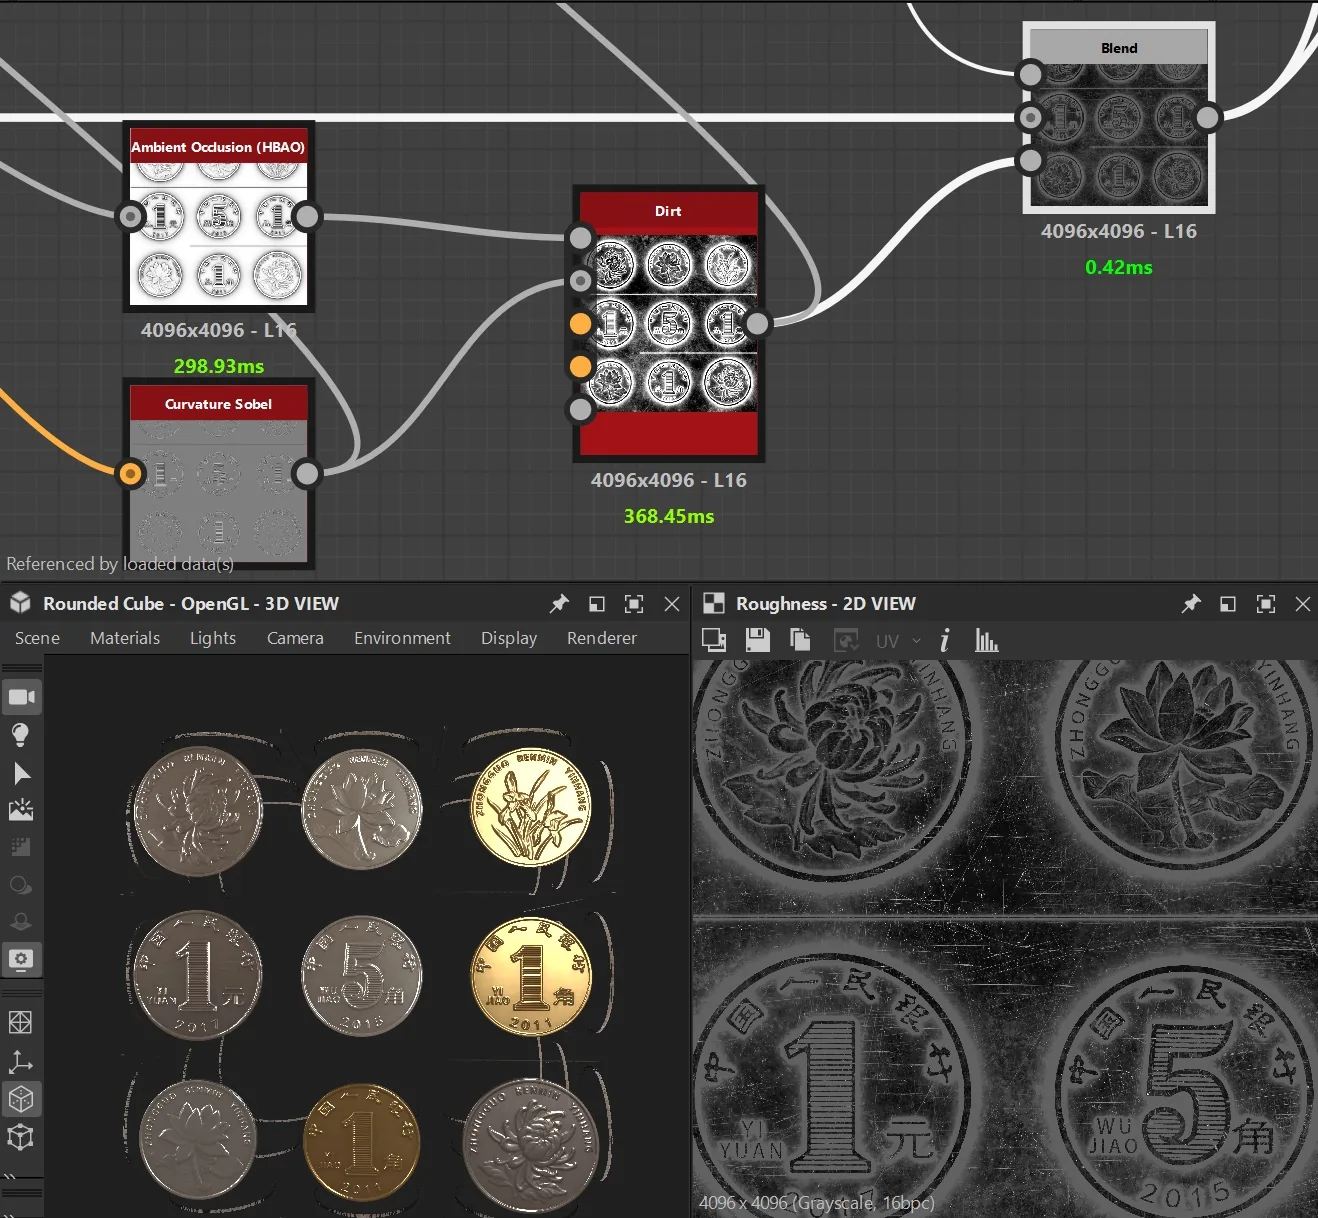Click the Ambient Occlusion (HBAO) node thumbnail
1318x1218 pixels.
point(218,232)
